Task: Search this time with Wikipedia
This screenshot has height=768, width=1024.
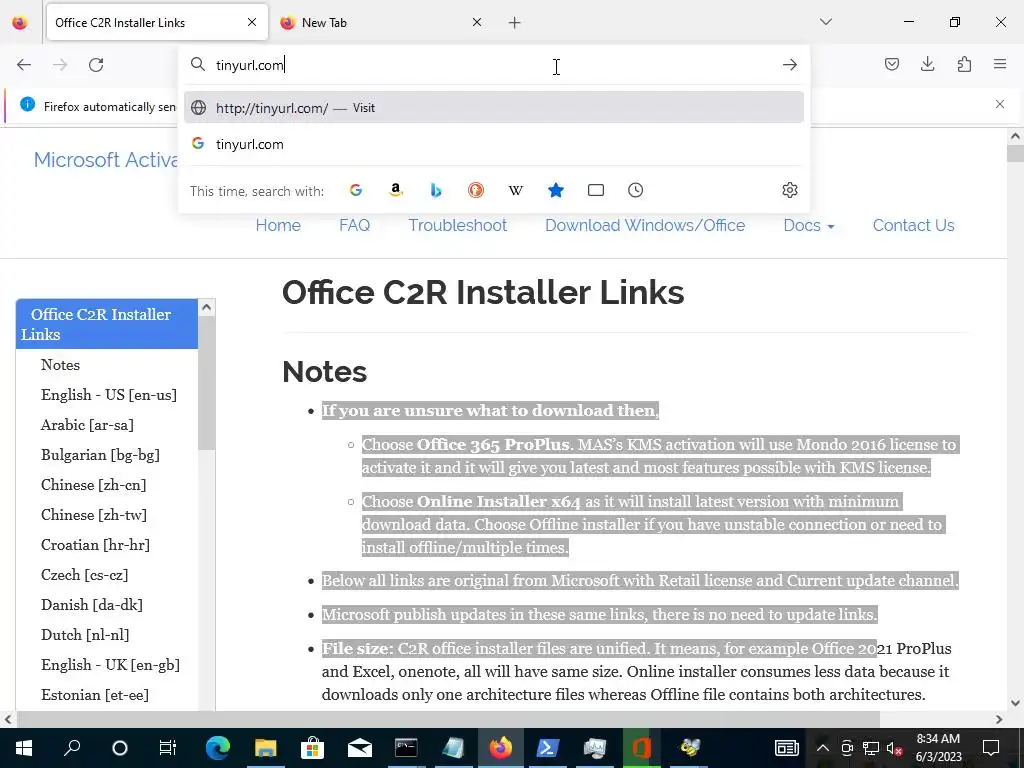Action: tap(515, 190)
